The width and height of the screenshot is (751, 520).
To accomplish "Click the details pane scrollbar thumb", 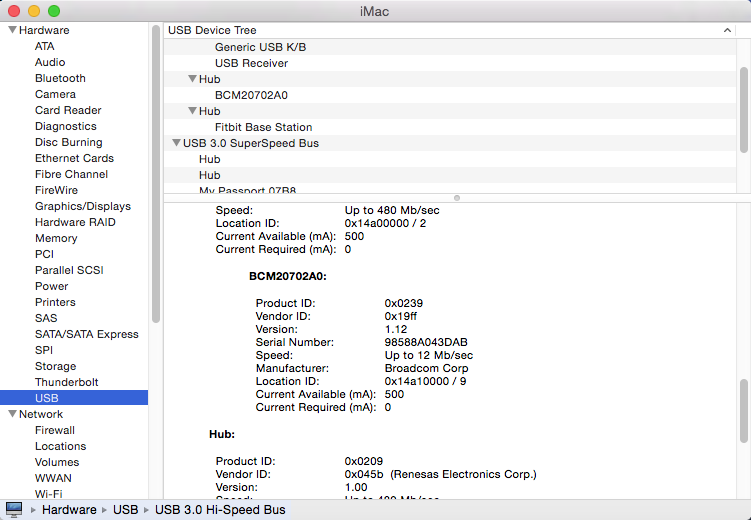I will pyautogui.click(x=743, y=411).
